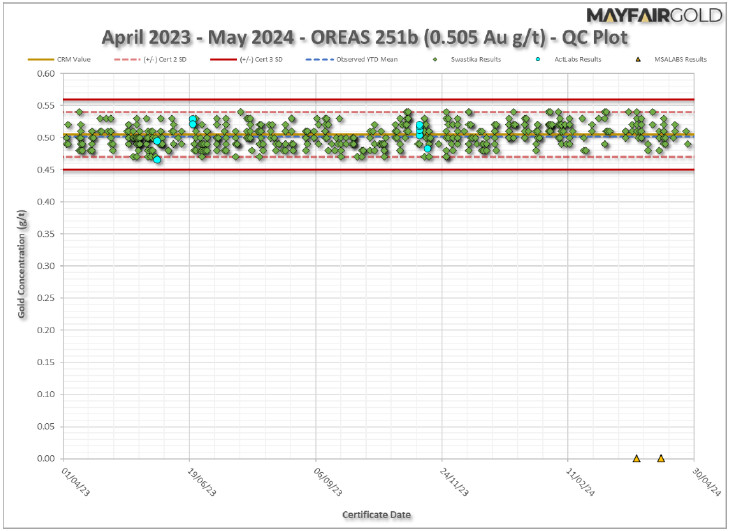The image size is (729, 531).
Task: Click the 0.25 y-axis tick label
Action: (46, 298)
